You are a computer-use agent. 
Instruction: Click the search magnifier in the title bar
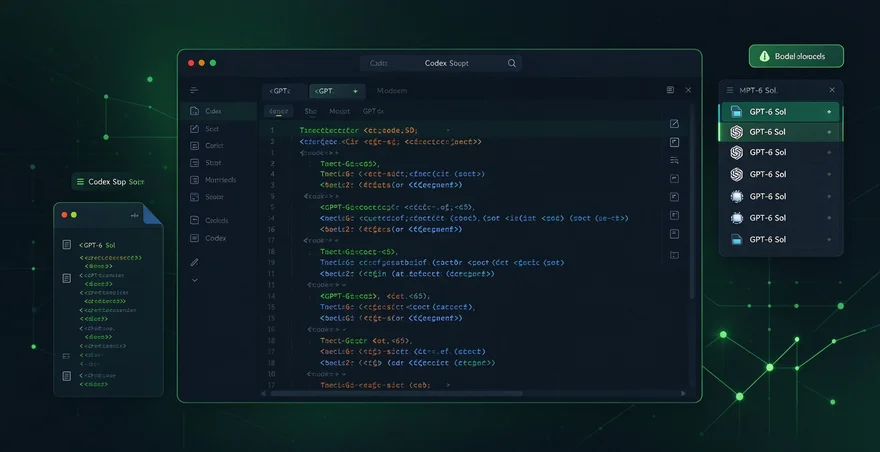coord(512,63)
